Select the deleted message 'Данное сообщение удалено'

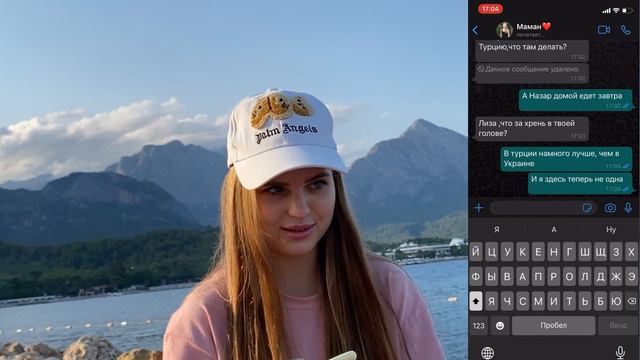pos(532,73)
